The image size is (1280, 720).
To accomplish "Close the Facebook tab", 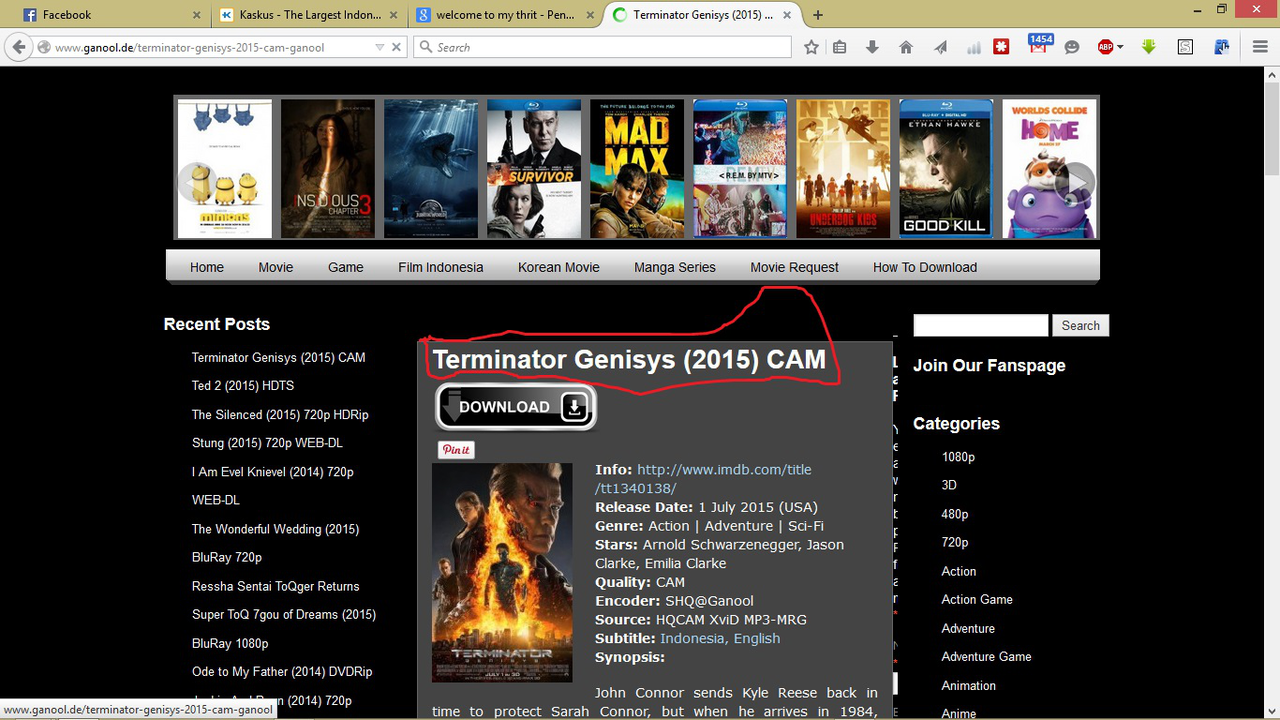I will tap(196, 15).
